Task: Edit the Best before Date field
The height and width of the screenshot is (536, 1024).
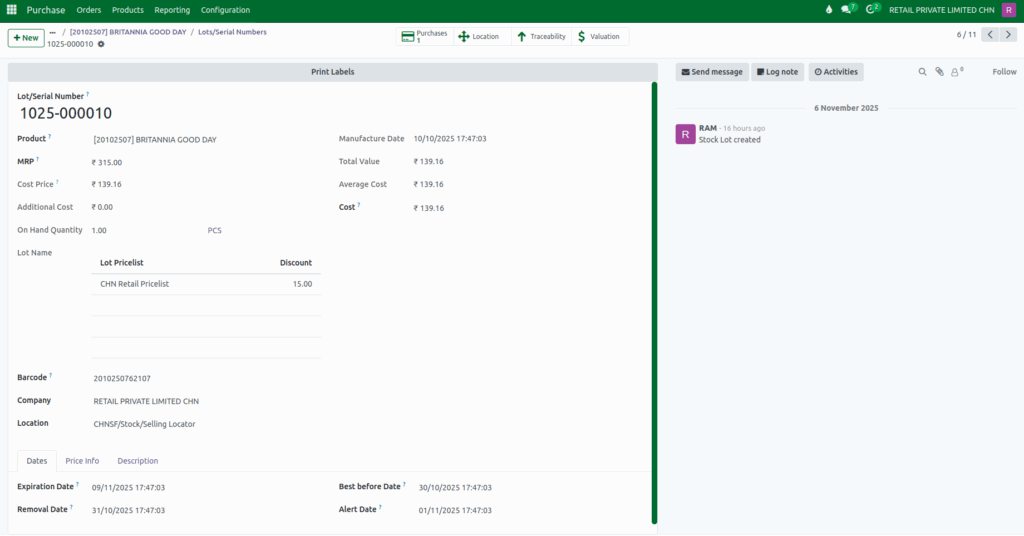Action: [455, 488]
